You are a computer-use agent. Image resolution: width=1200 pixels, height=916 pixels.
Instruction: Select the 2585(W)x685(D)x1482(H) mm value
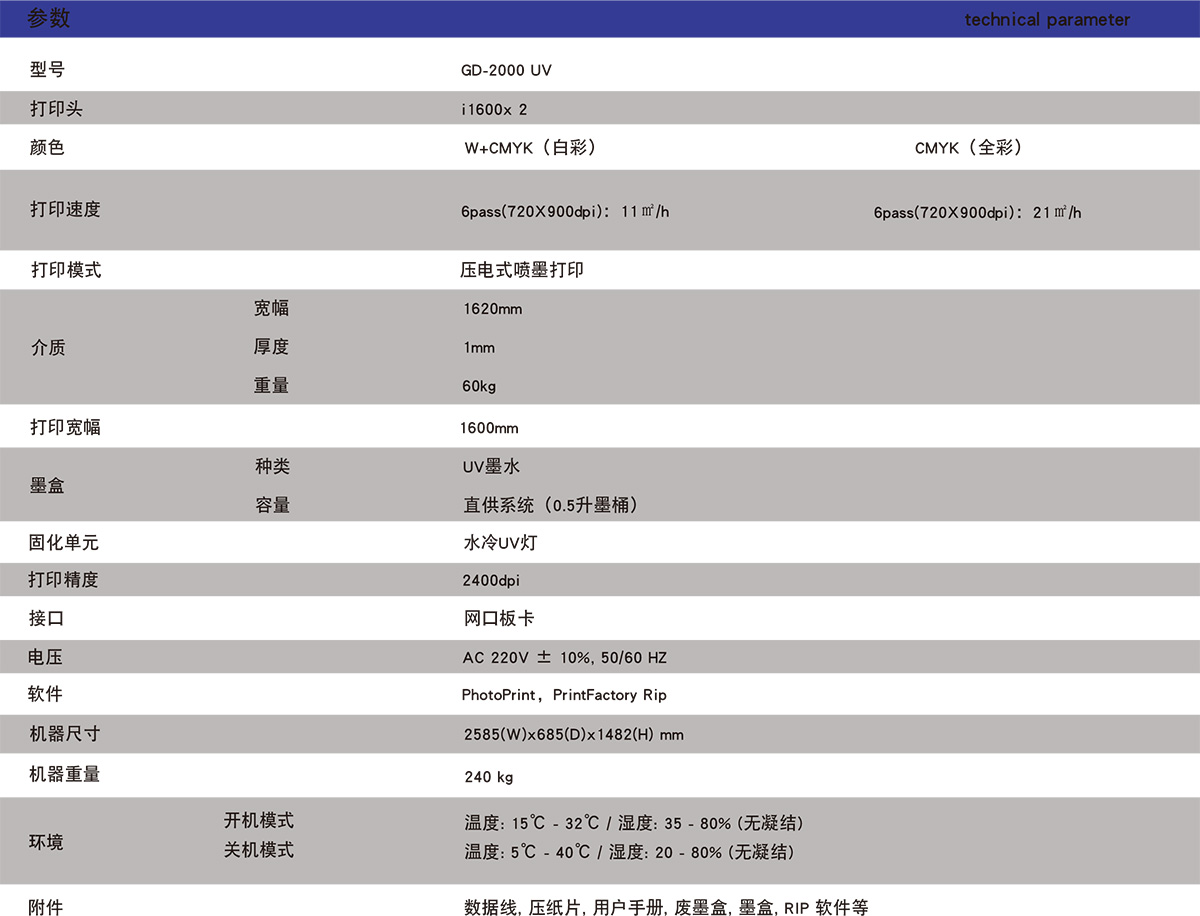[x=574, y=735]
